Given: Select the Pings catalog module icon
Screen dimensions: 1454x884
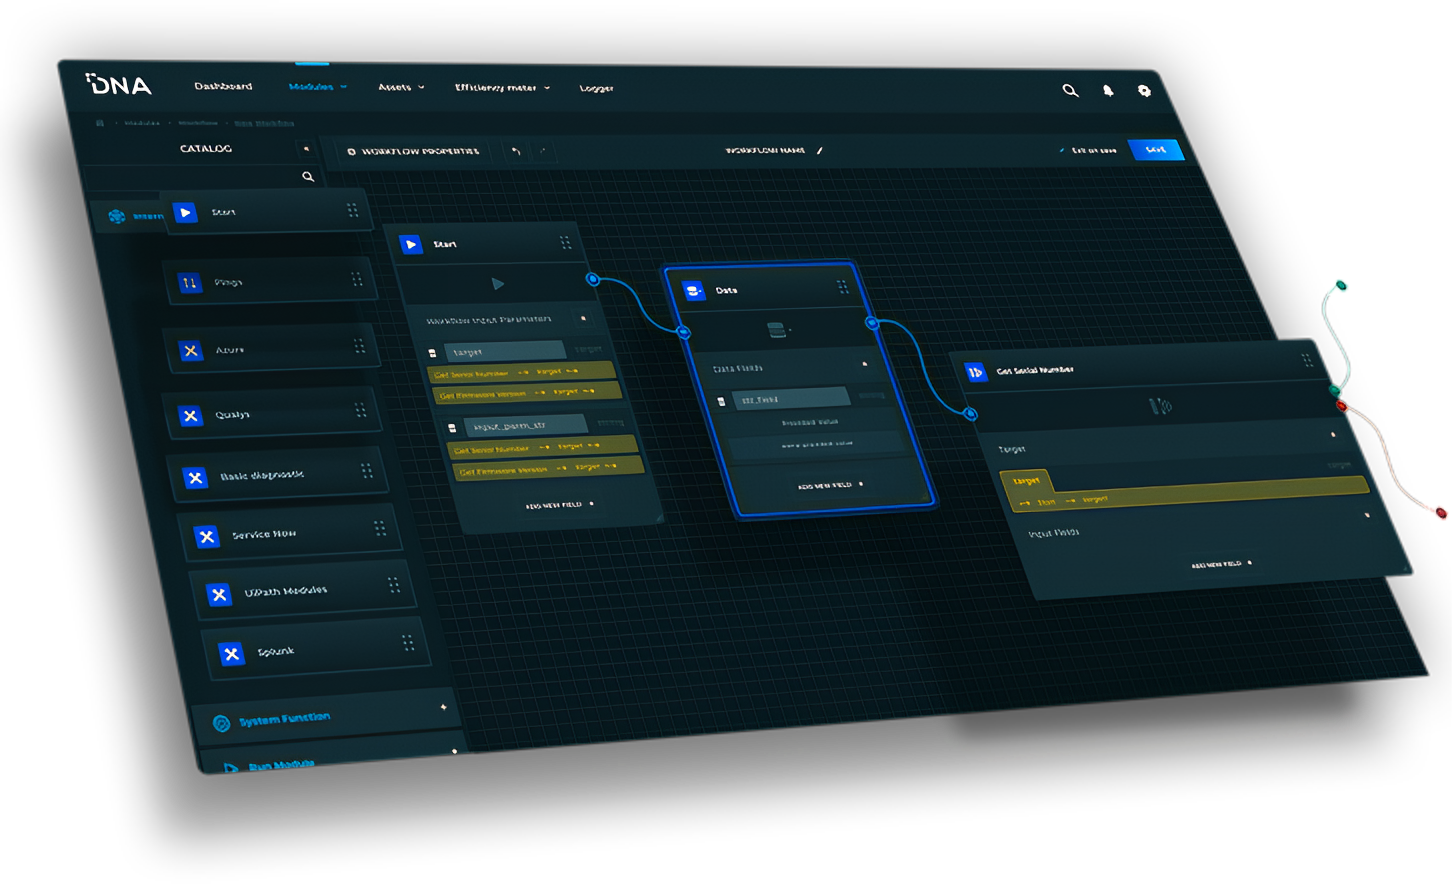Looking at the screenshot, I should tap(189, 283).
